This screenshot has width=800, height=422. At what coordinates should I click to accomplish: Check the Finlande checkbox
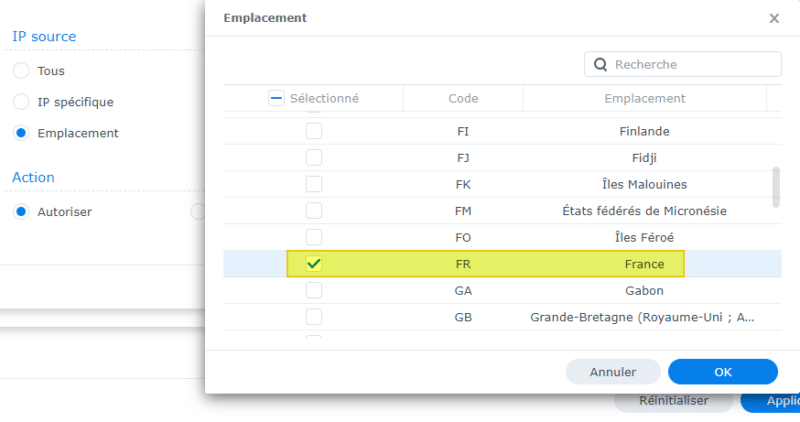pos(314,131)
